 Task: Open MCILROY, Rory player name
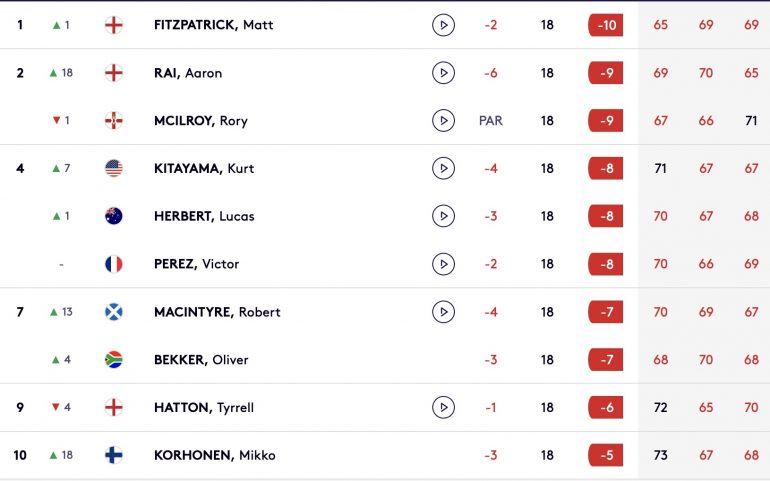click(x=200, y=121)
